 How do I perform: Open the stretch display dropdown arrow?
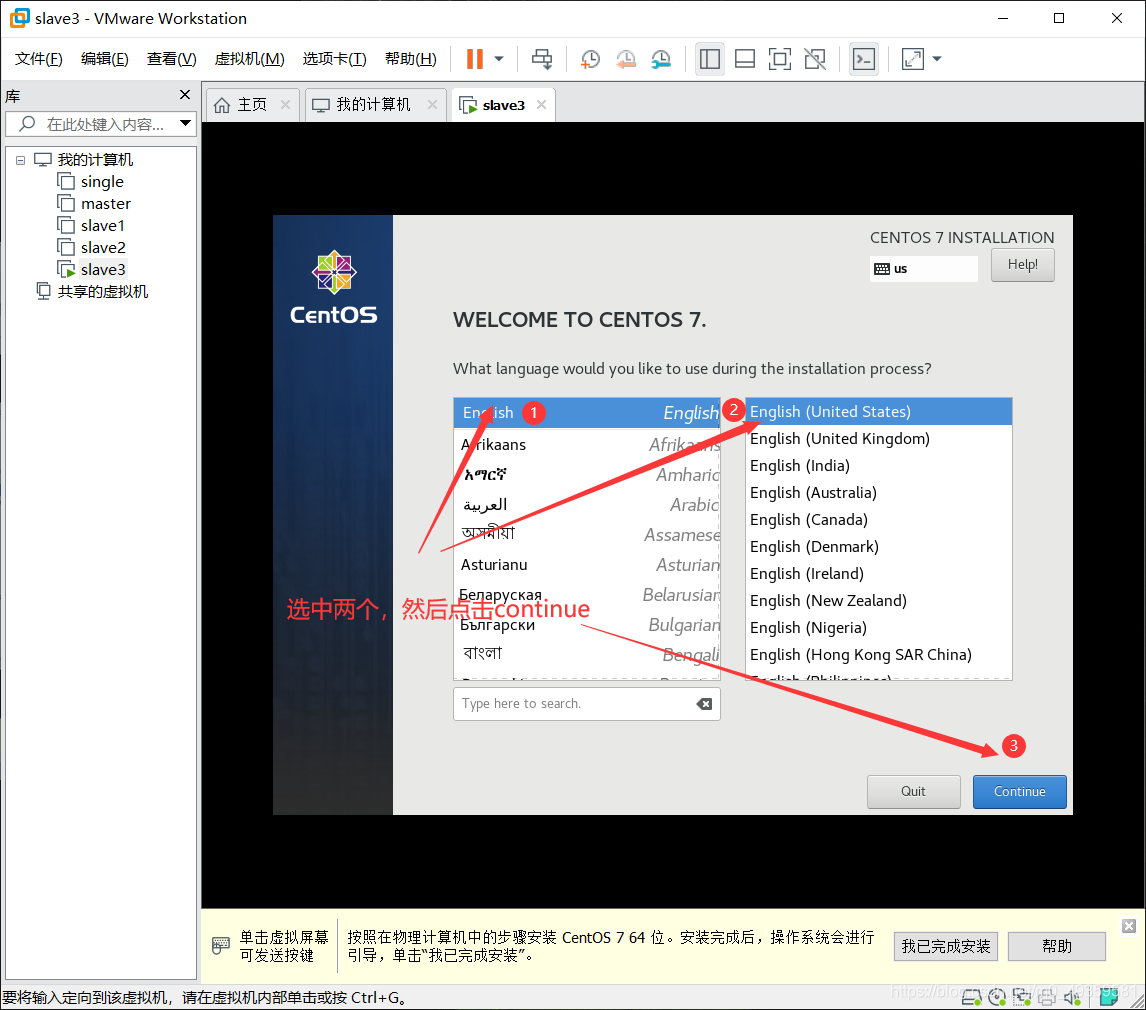[937, 58]
